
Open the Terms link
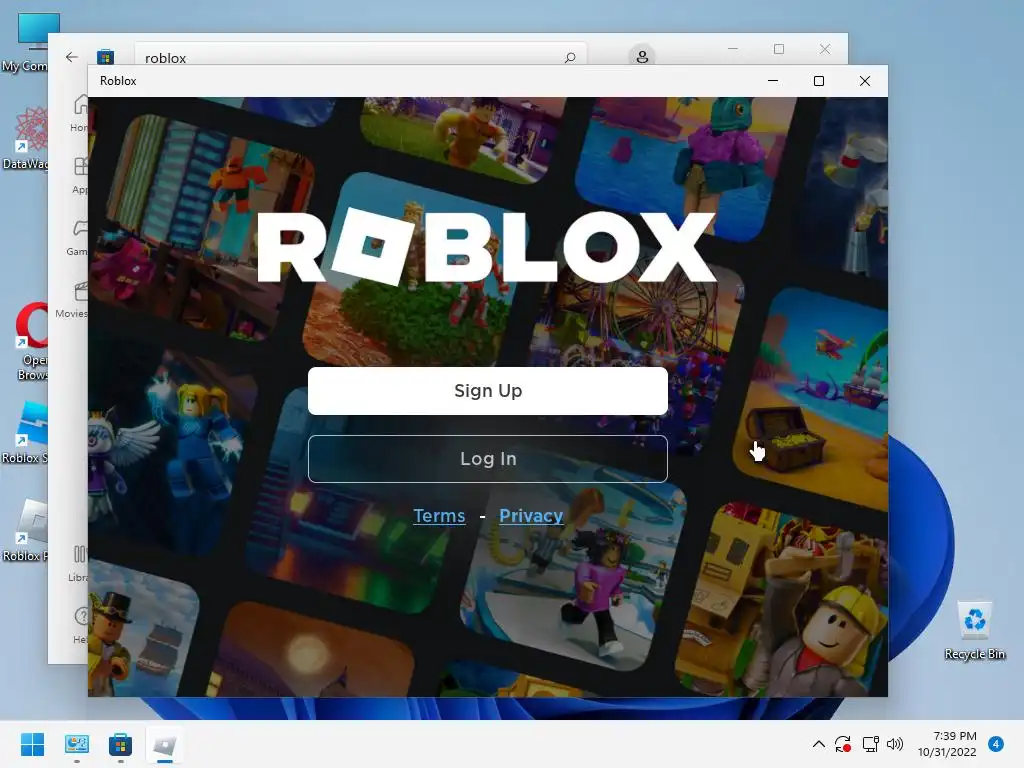(440, 515)
